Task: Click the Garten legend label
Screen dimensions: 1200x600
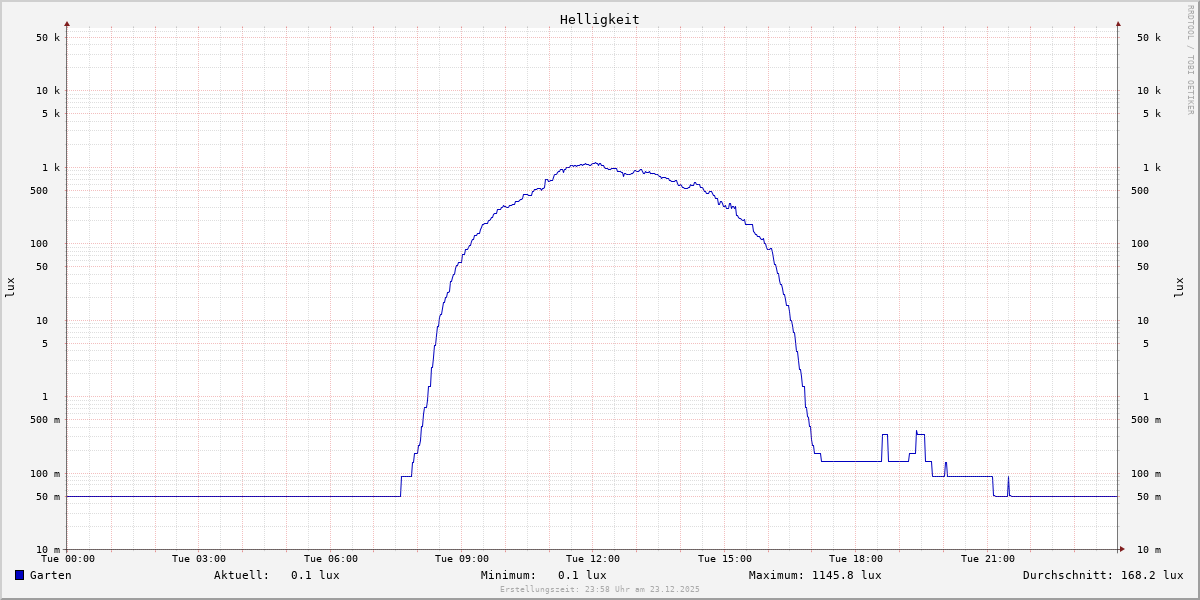Action: click(50, 575)
